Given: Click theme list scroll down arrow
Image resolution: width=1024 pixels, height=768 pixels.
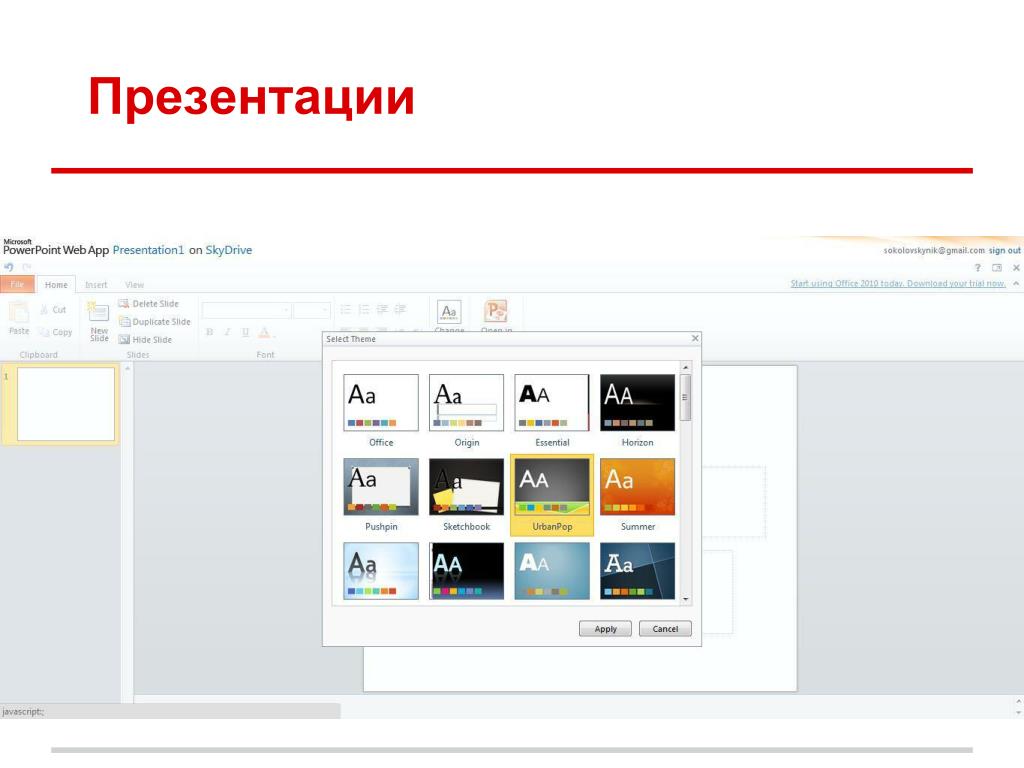Looking at the screenshot, I should click(686, 599).
